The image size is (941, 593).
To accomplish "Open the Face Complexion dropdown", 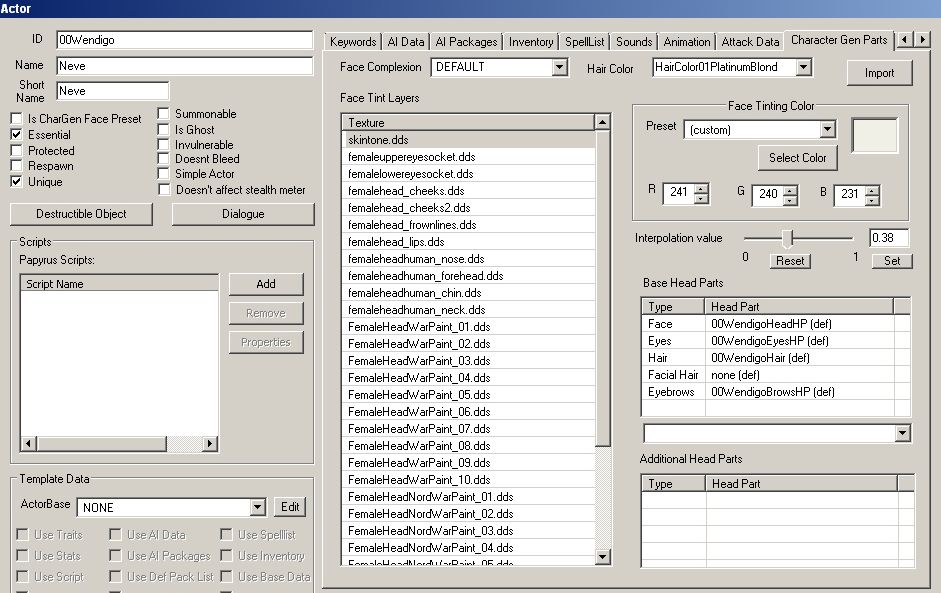I will pos(559,68).
